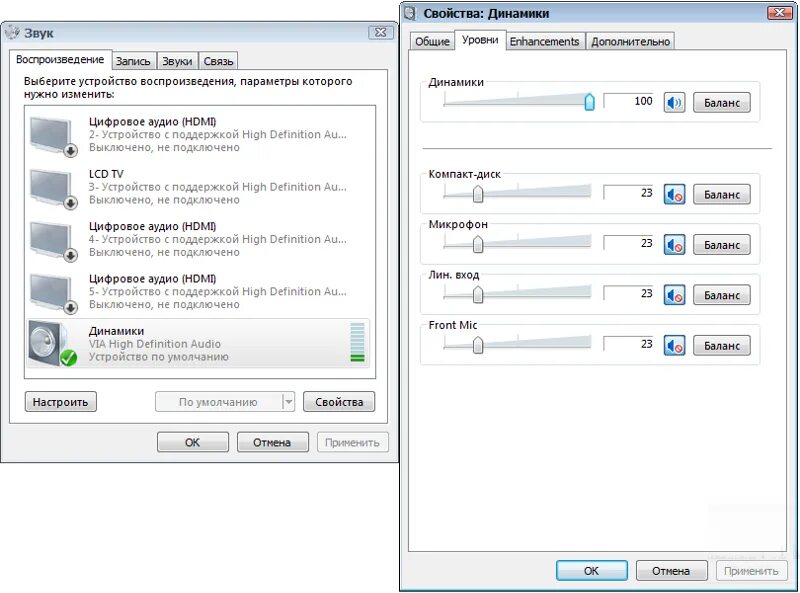Unmute the Лин. вход channel
800x593 pixels.
[x=674, y=295]
